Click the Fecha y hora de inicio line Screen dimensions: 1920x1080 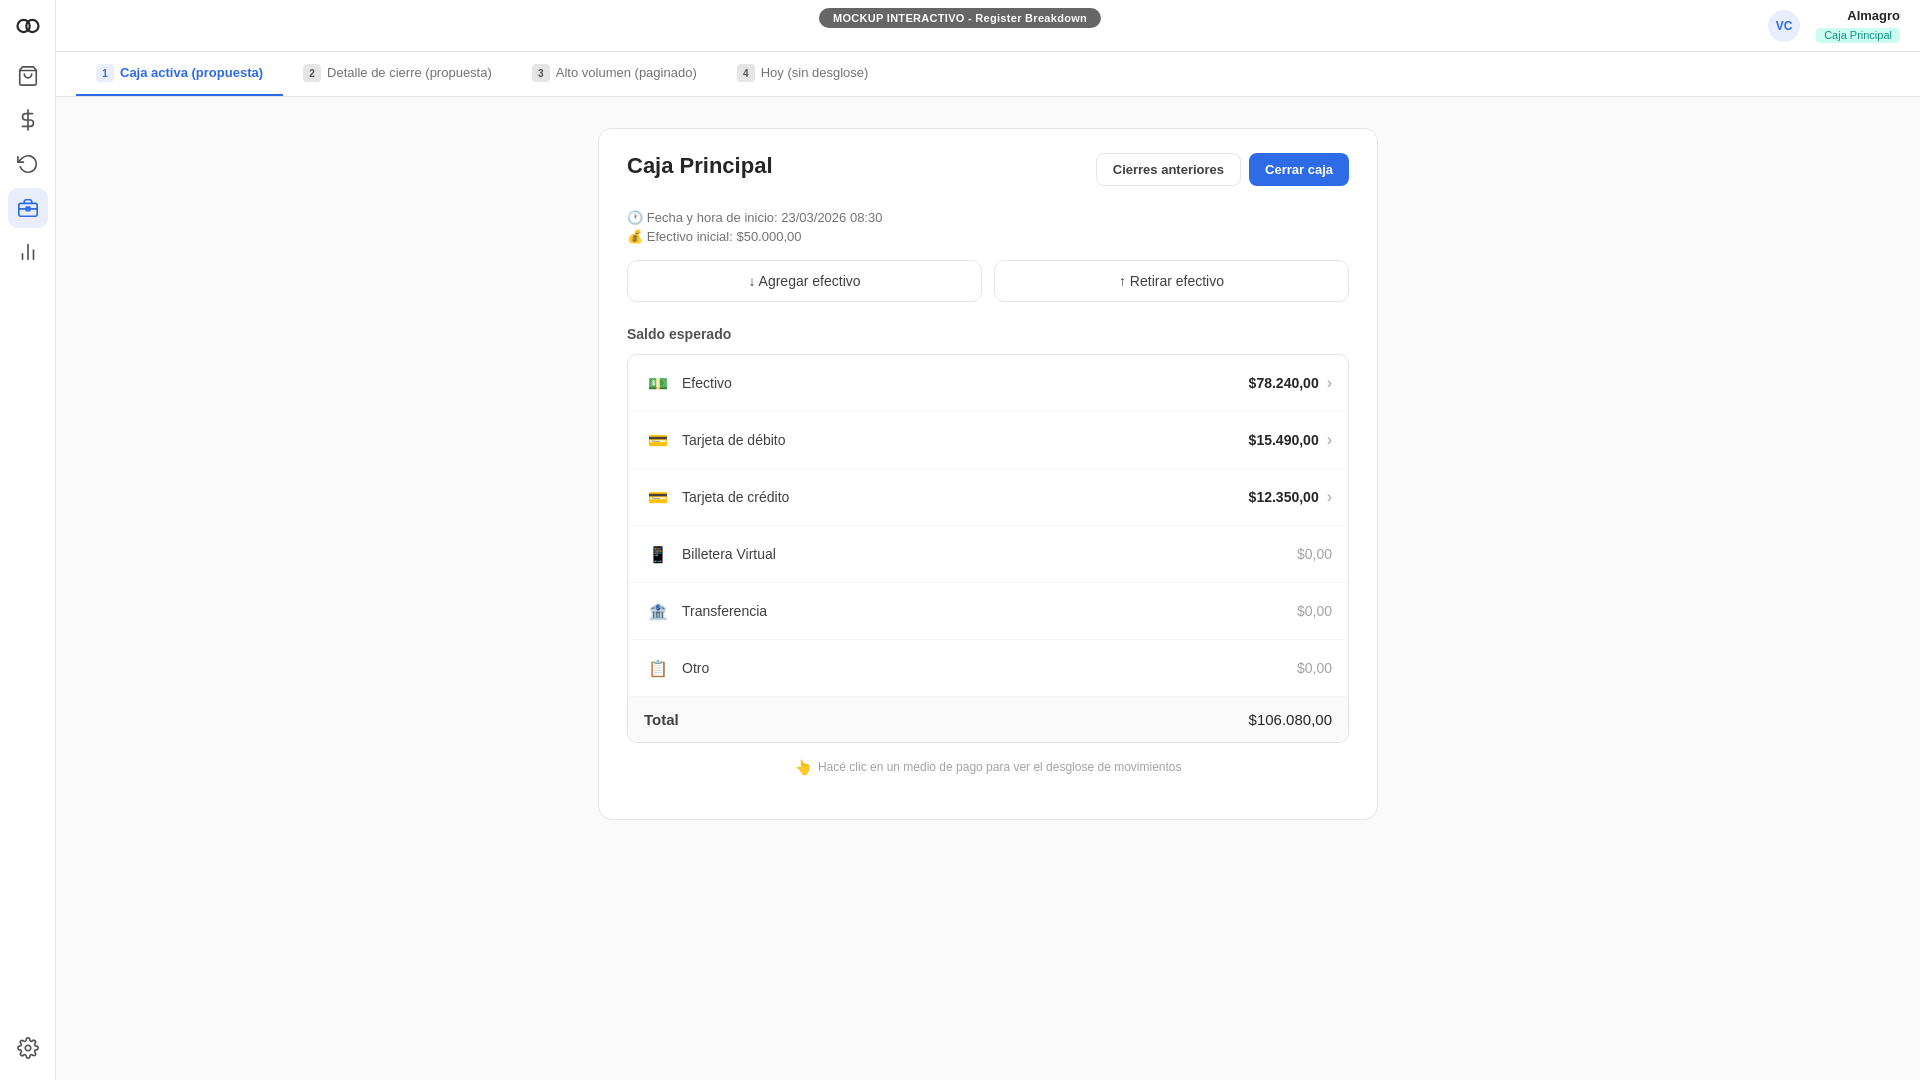755,218
